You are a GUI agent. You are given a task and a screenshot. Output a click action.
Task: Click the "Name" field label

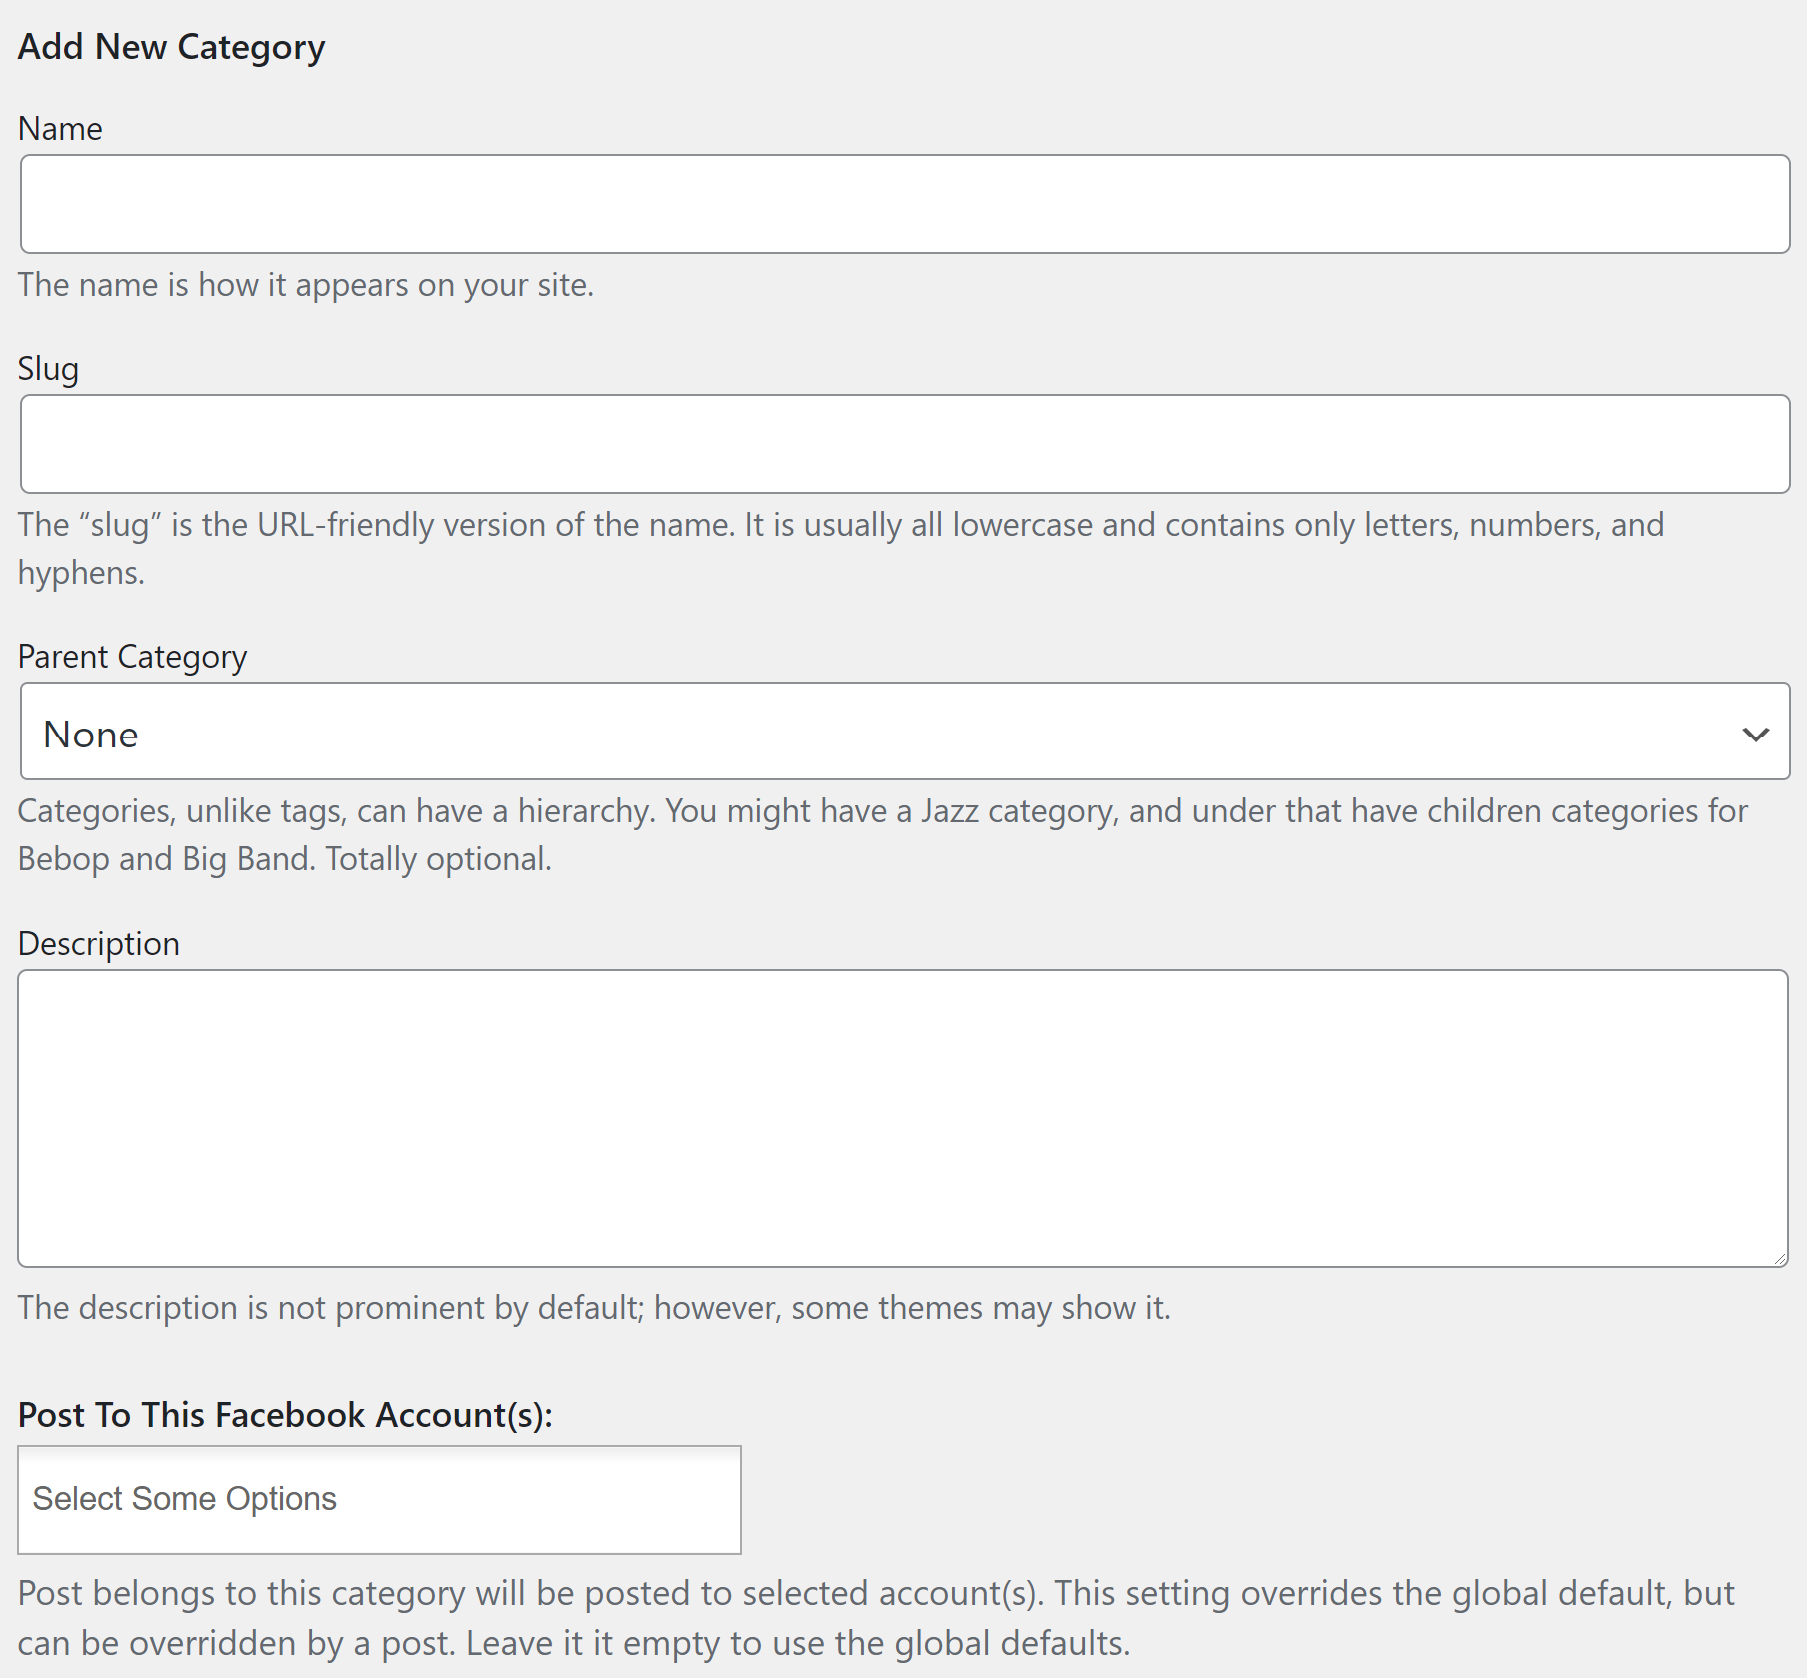point(60,129)
